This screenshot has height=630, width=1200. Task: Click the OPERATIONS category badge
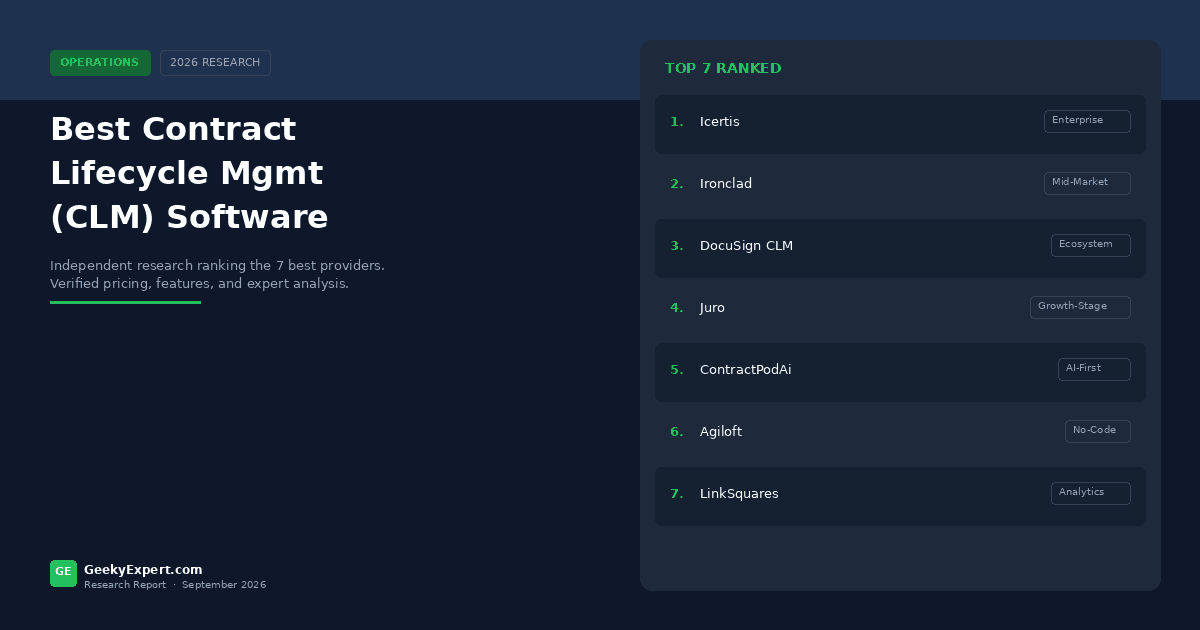coord(100,63)
